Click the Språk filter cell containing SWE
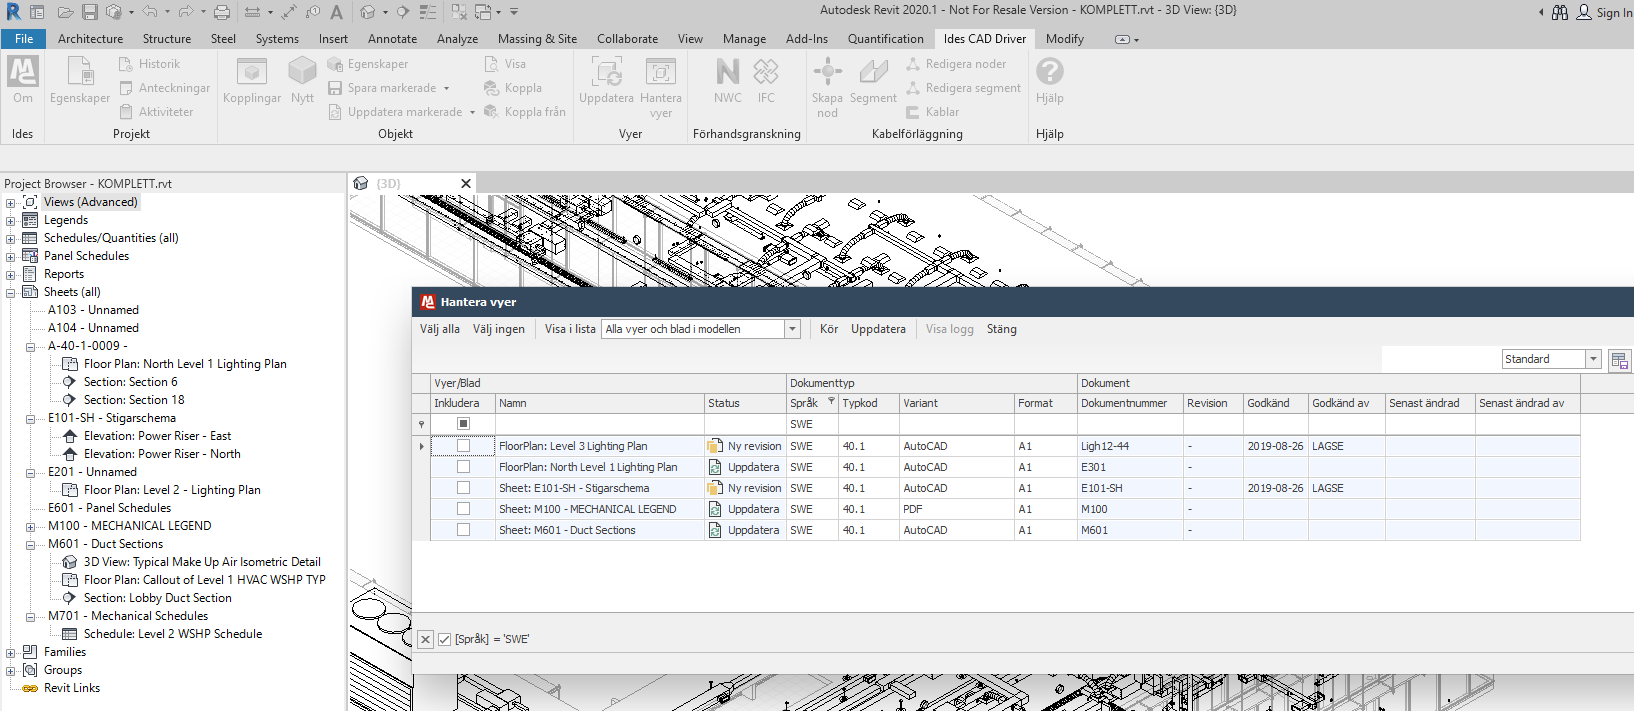 click(x=812, y=424)
